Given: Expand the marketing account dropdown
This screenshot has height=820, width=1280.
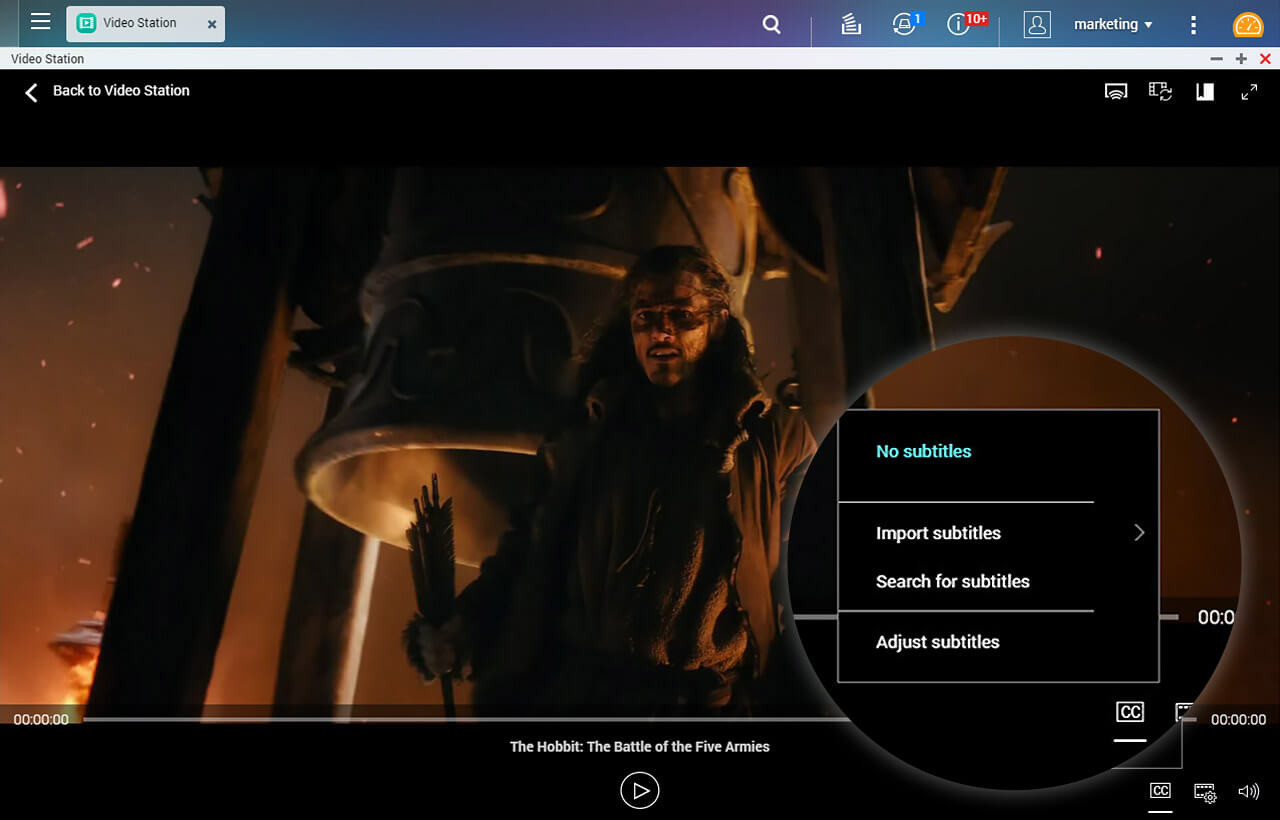Looking at the screenshot, I should coord(1113,24).
